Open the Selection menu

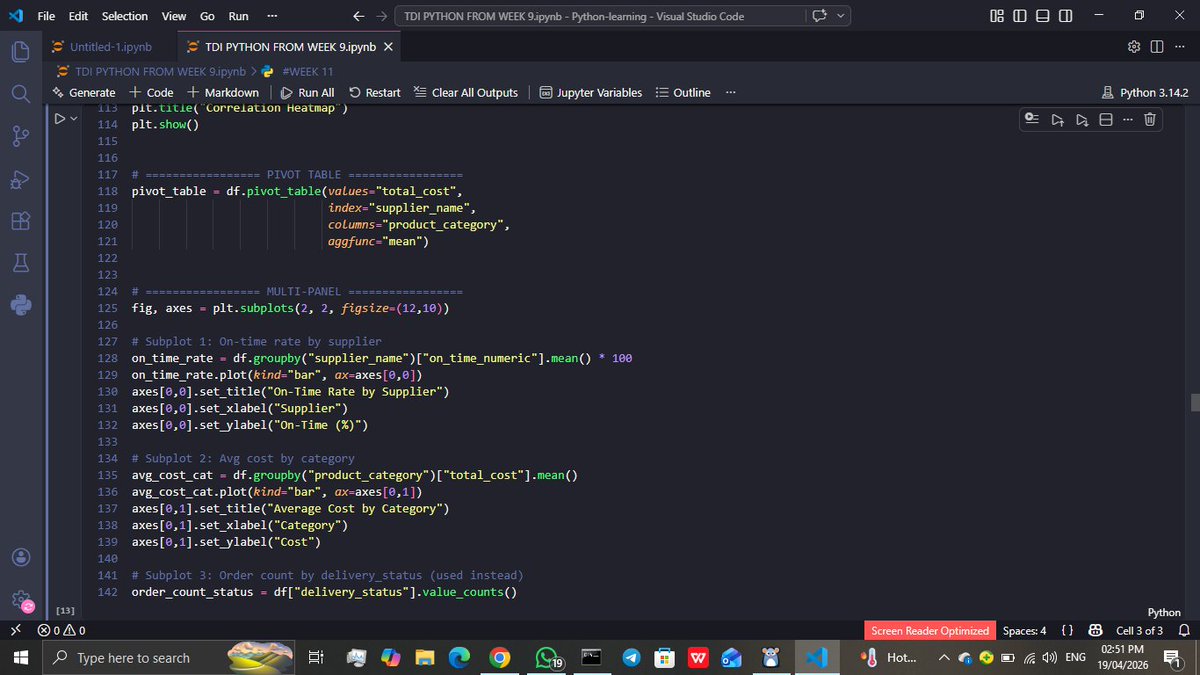click(124, 15)
